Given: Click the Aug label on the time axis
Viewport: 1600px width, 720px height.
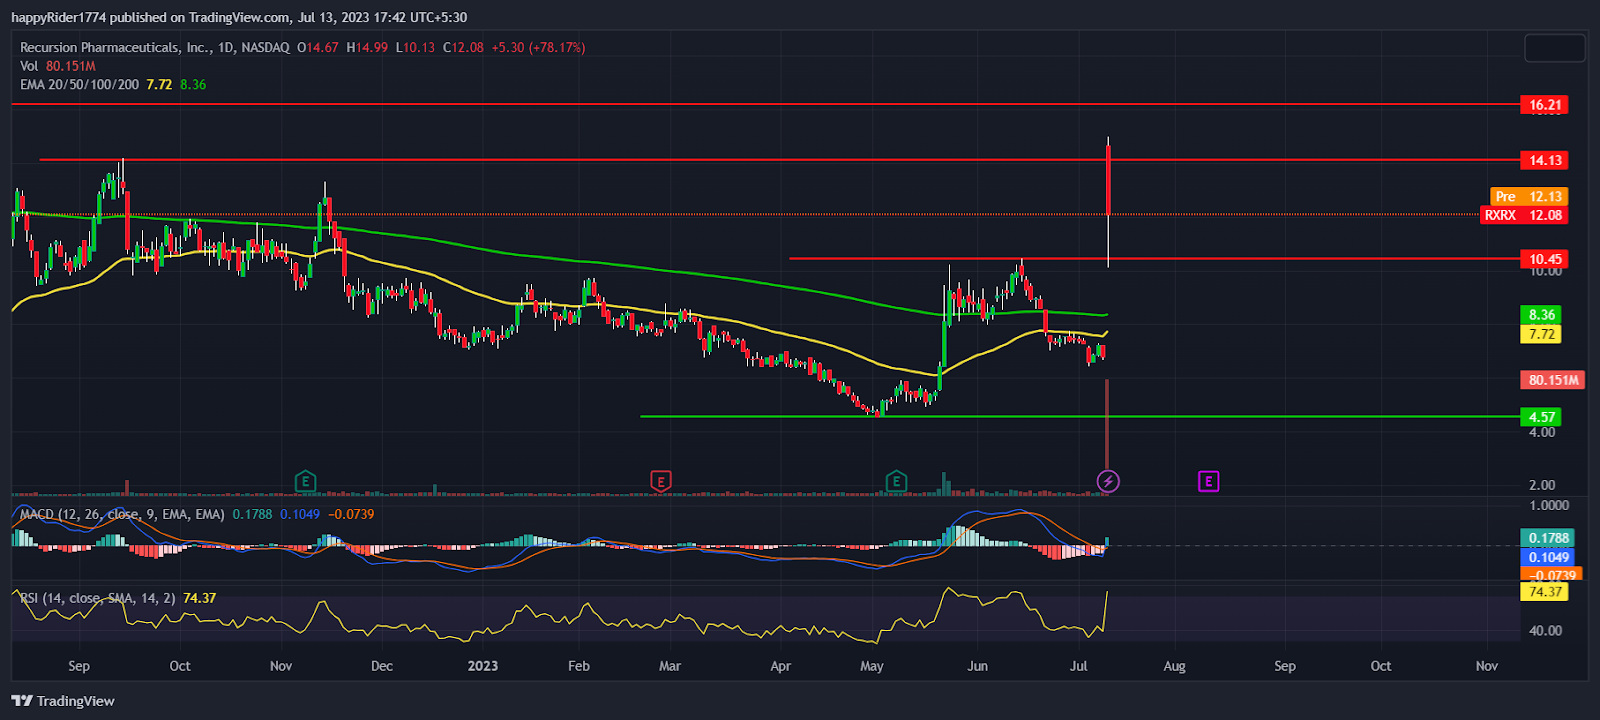Looking at the screenshot, I should point(1175,666).
